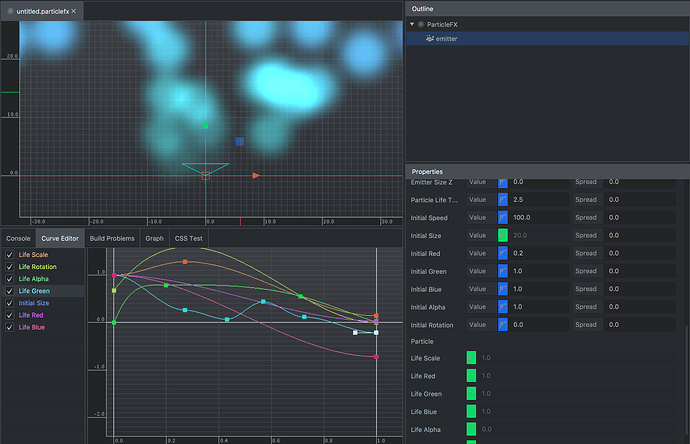Click the blue curve button for Initial Speed

pos(503,217)
